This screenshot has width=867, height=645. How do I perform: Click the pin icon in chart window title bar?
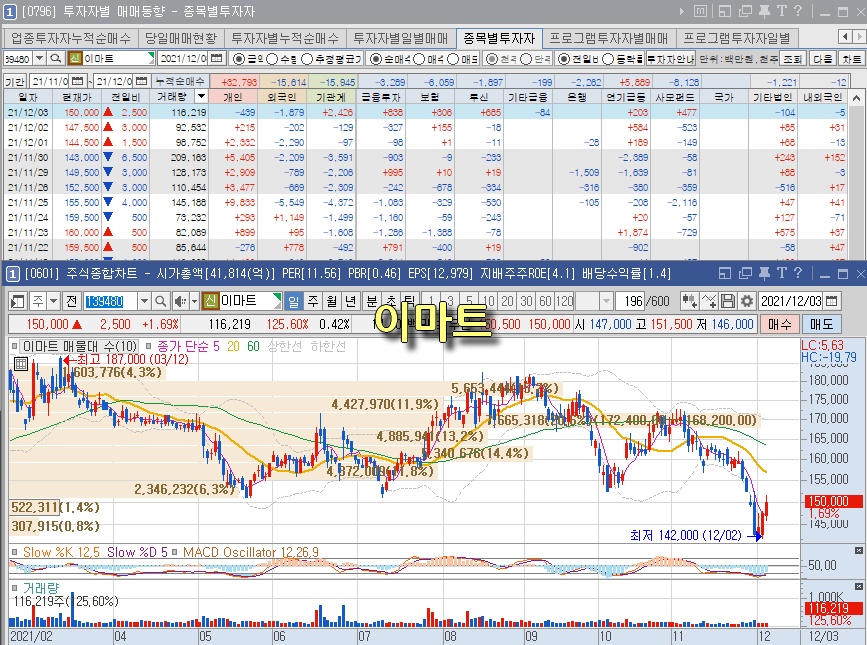(765, 273)
